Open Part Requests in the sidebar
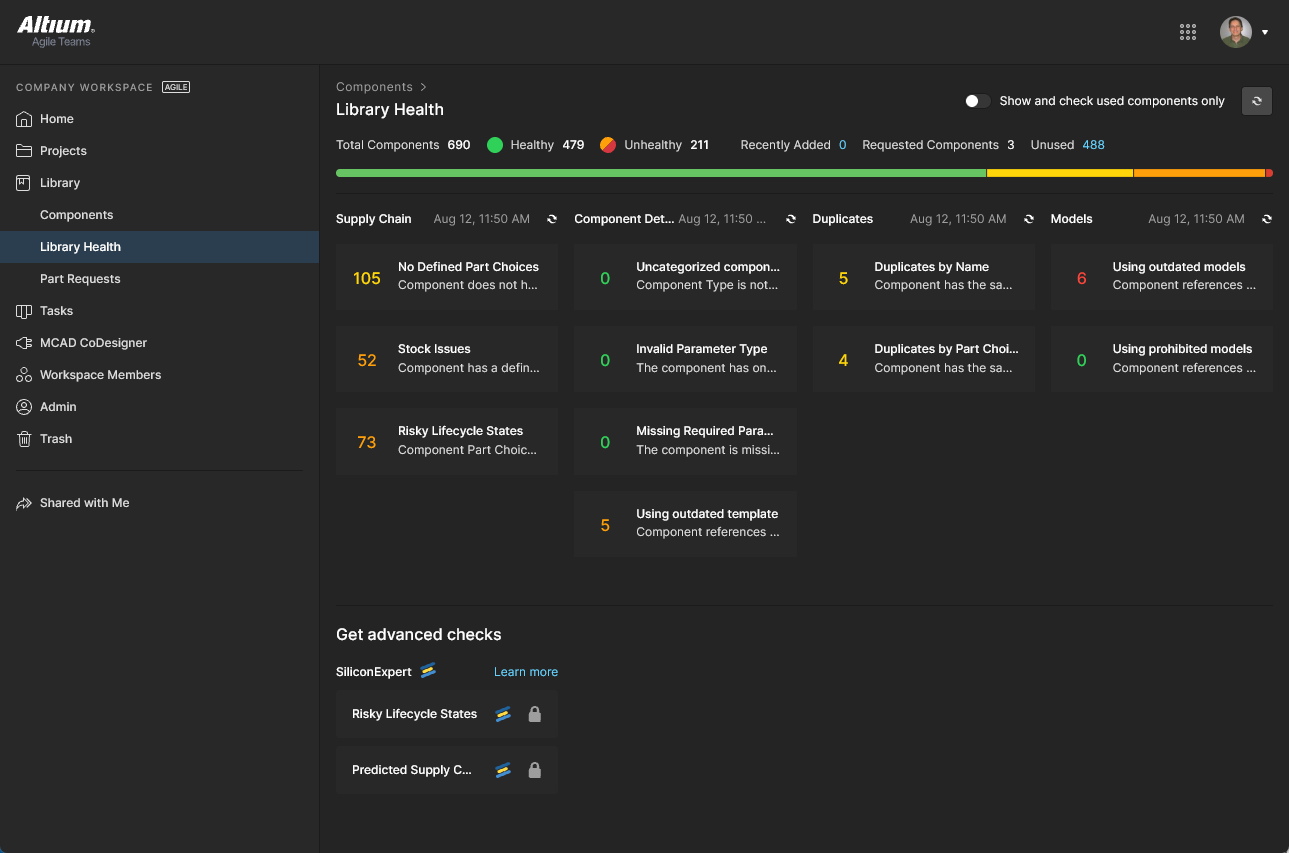 80,279
